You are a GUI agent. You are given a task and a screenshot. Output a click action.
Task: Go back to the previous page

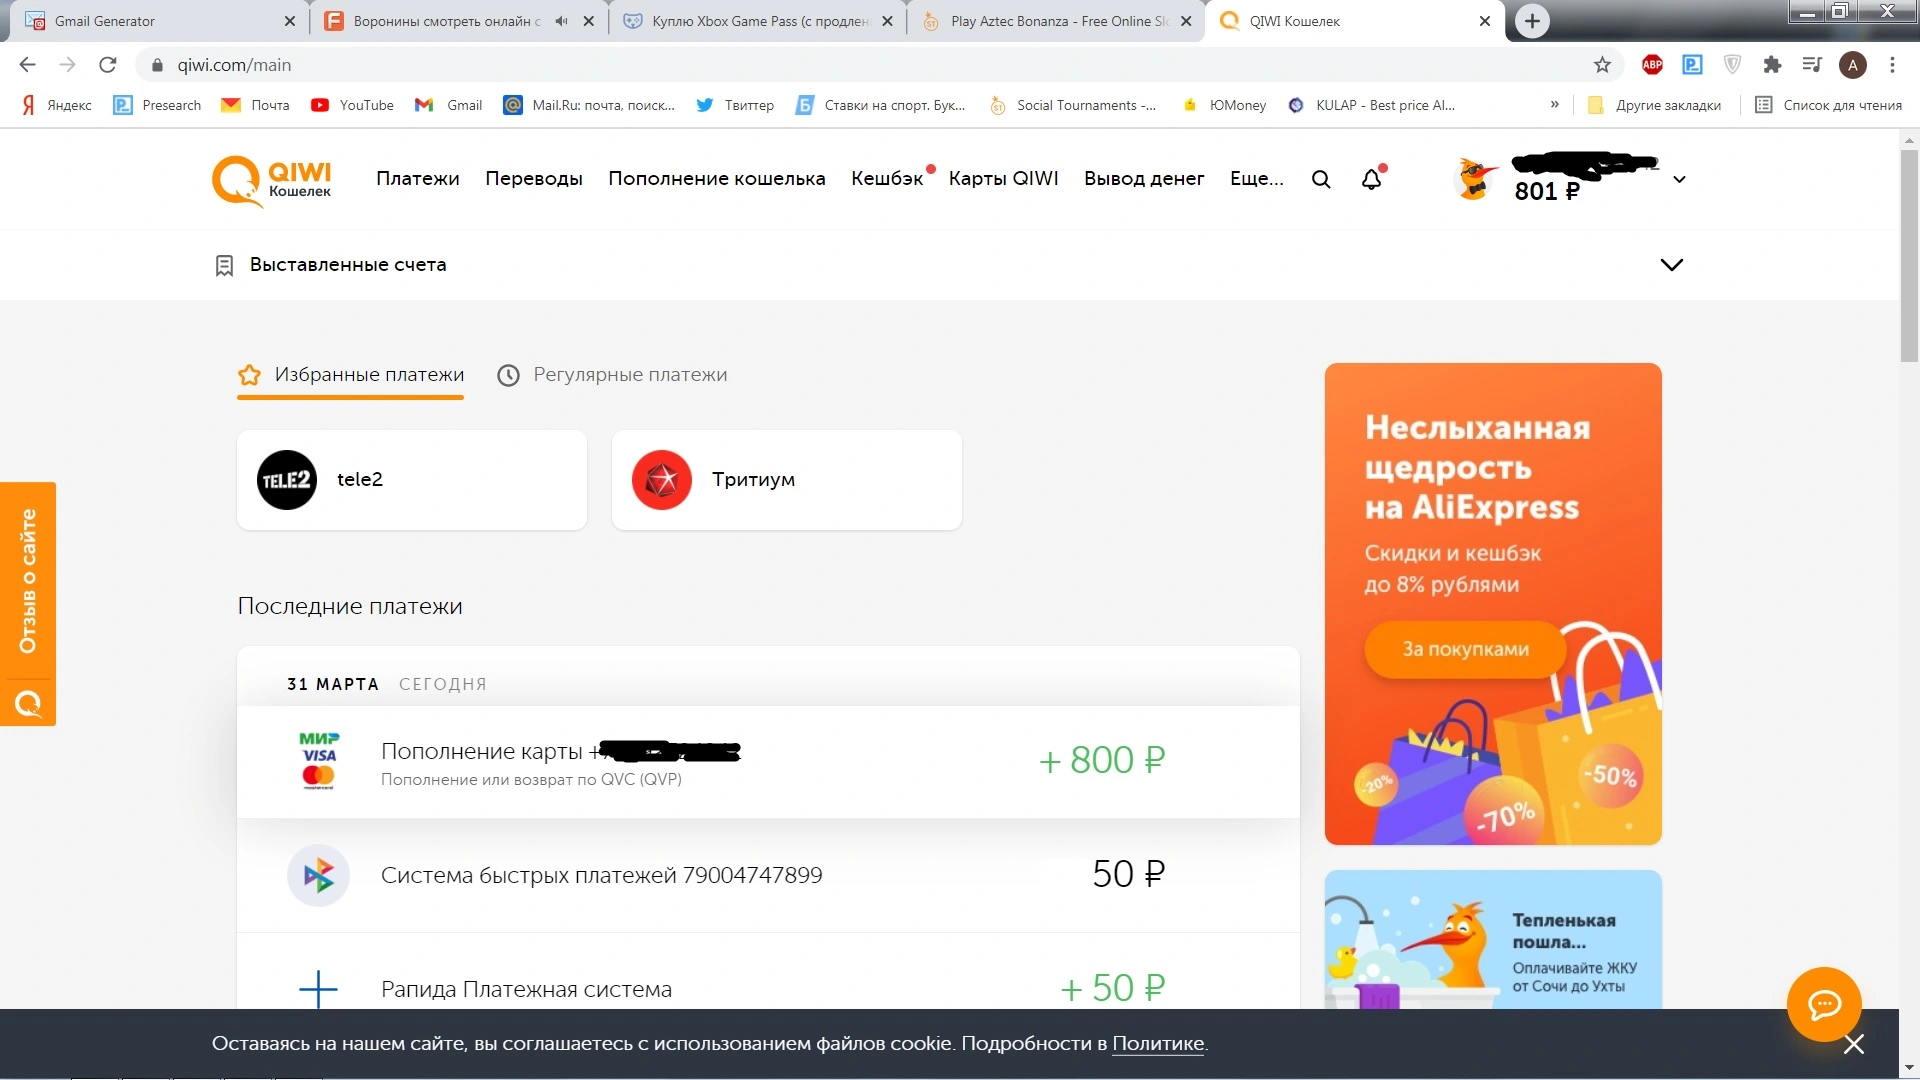coord(28,65)
